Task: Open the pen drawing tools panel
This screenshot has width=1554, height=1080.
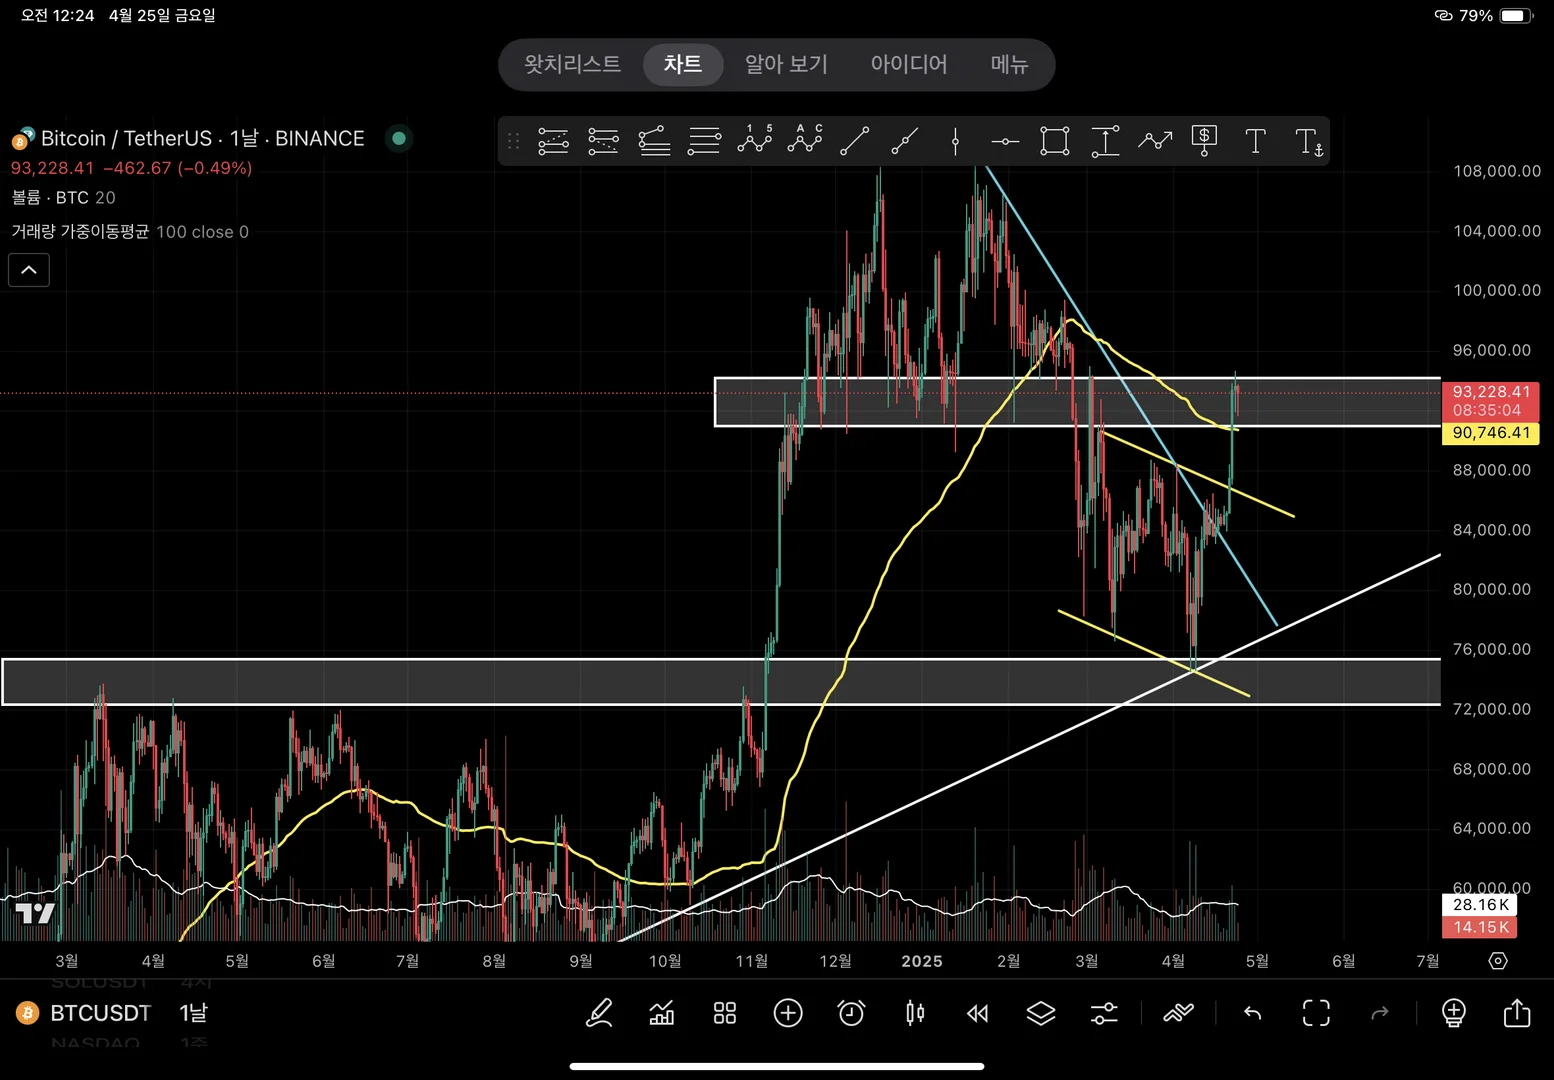Action: coord(599,1013)
